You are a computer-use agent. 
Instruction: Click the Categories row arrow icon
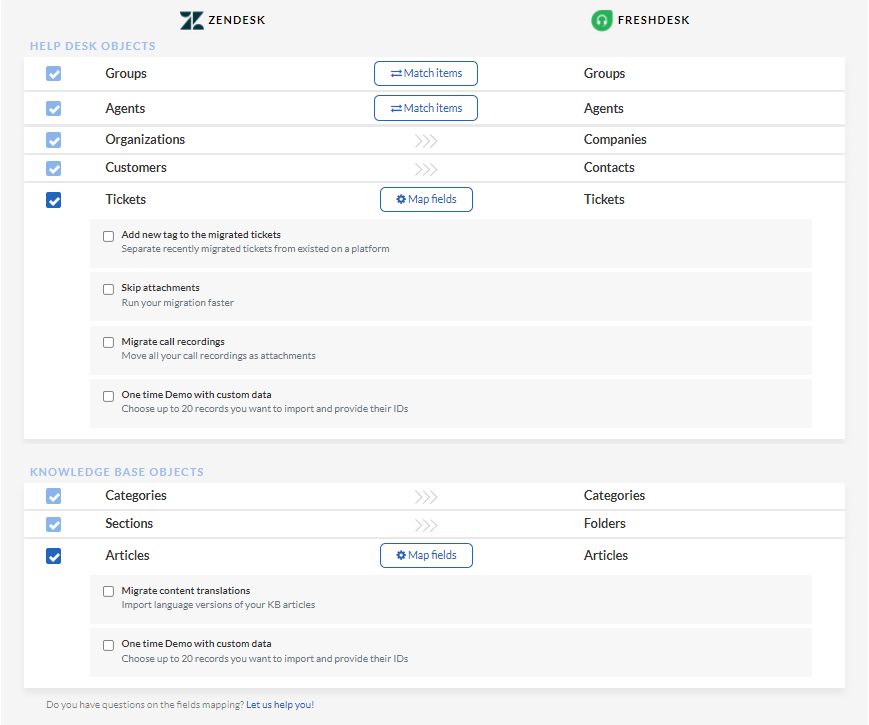tap(426, 497)
